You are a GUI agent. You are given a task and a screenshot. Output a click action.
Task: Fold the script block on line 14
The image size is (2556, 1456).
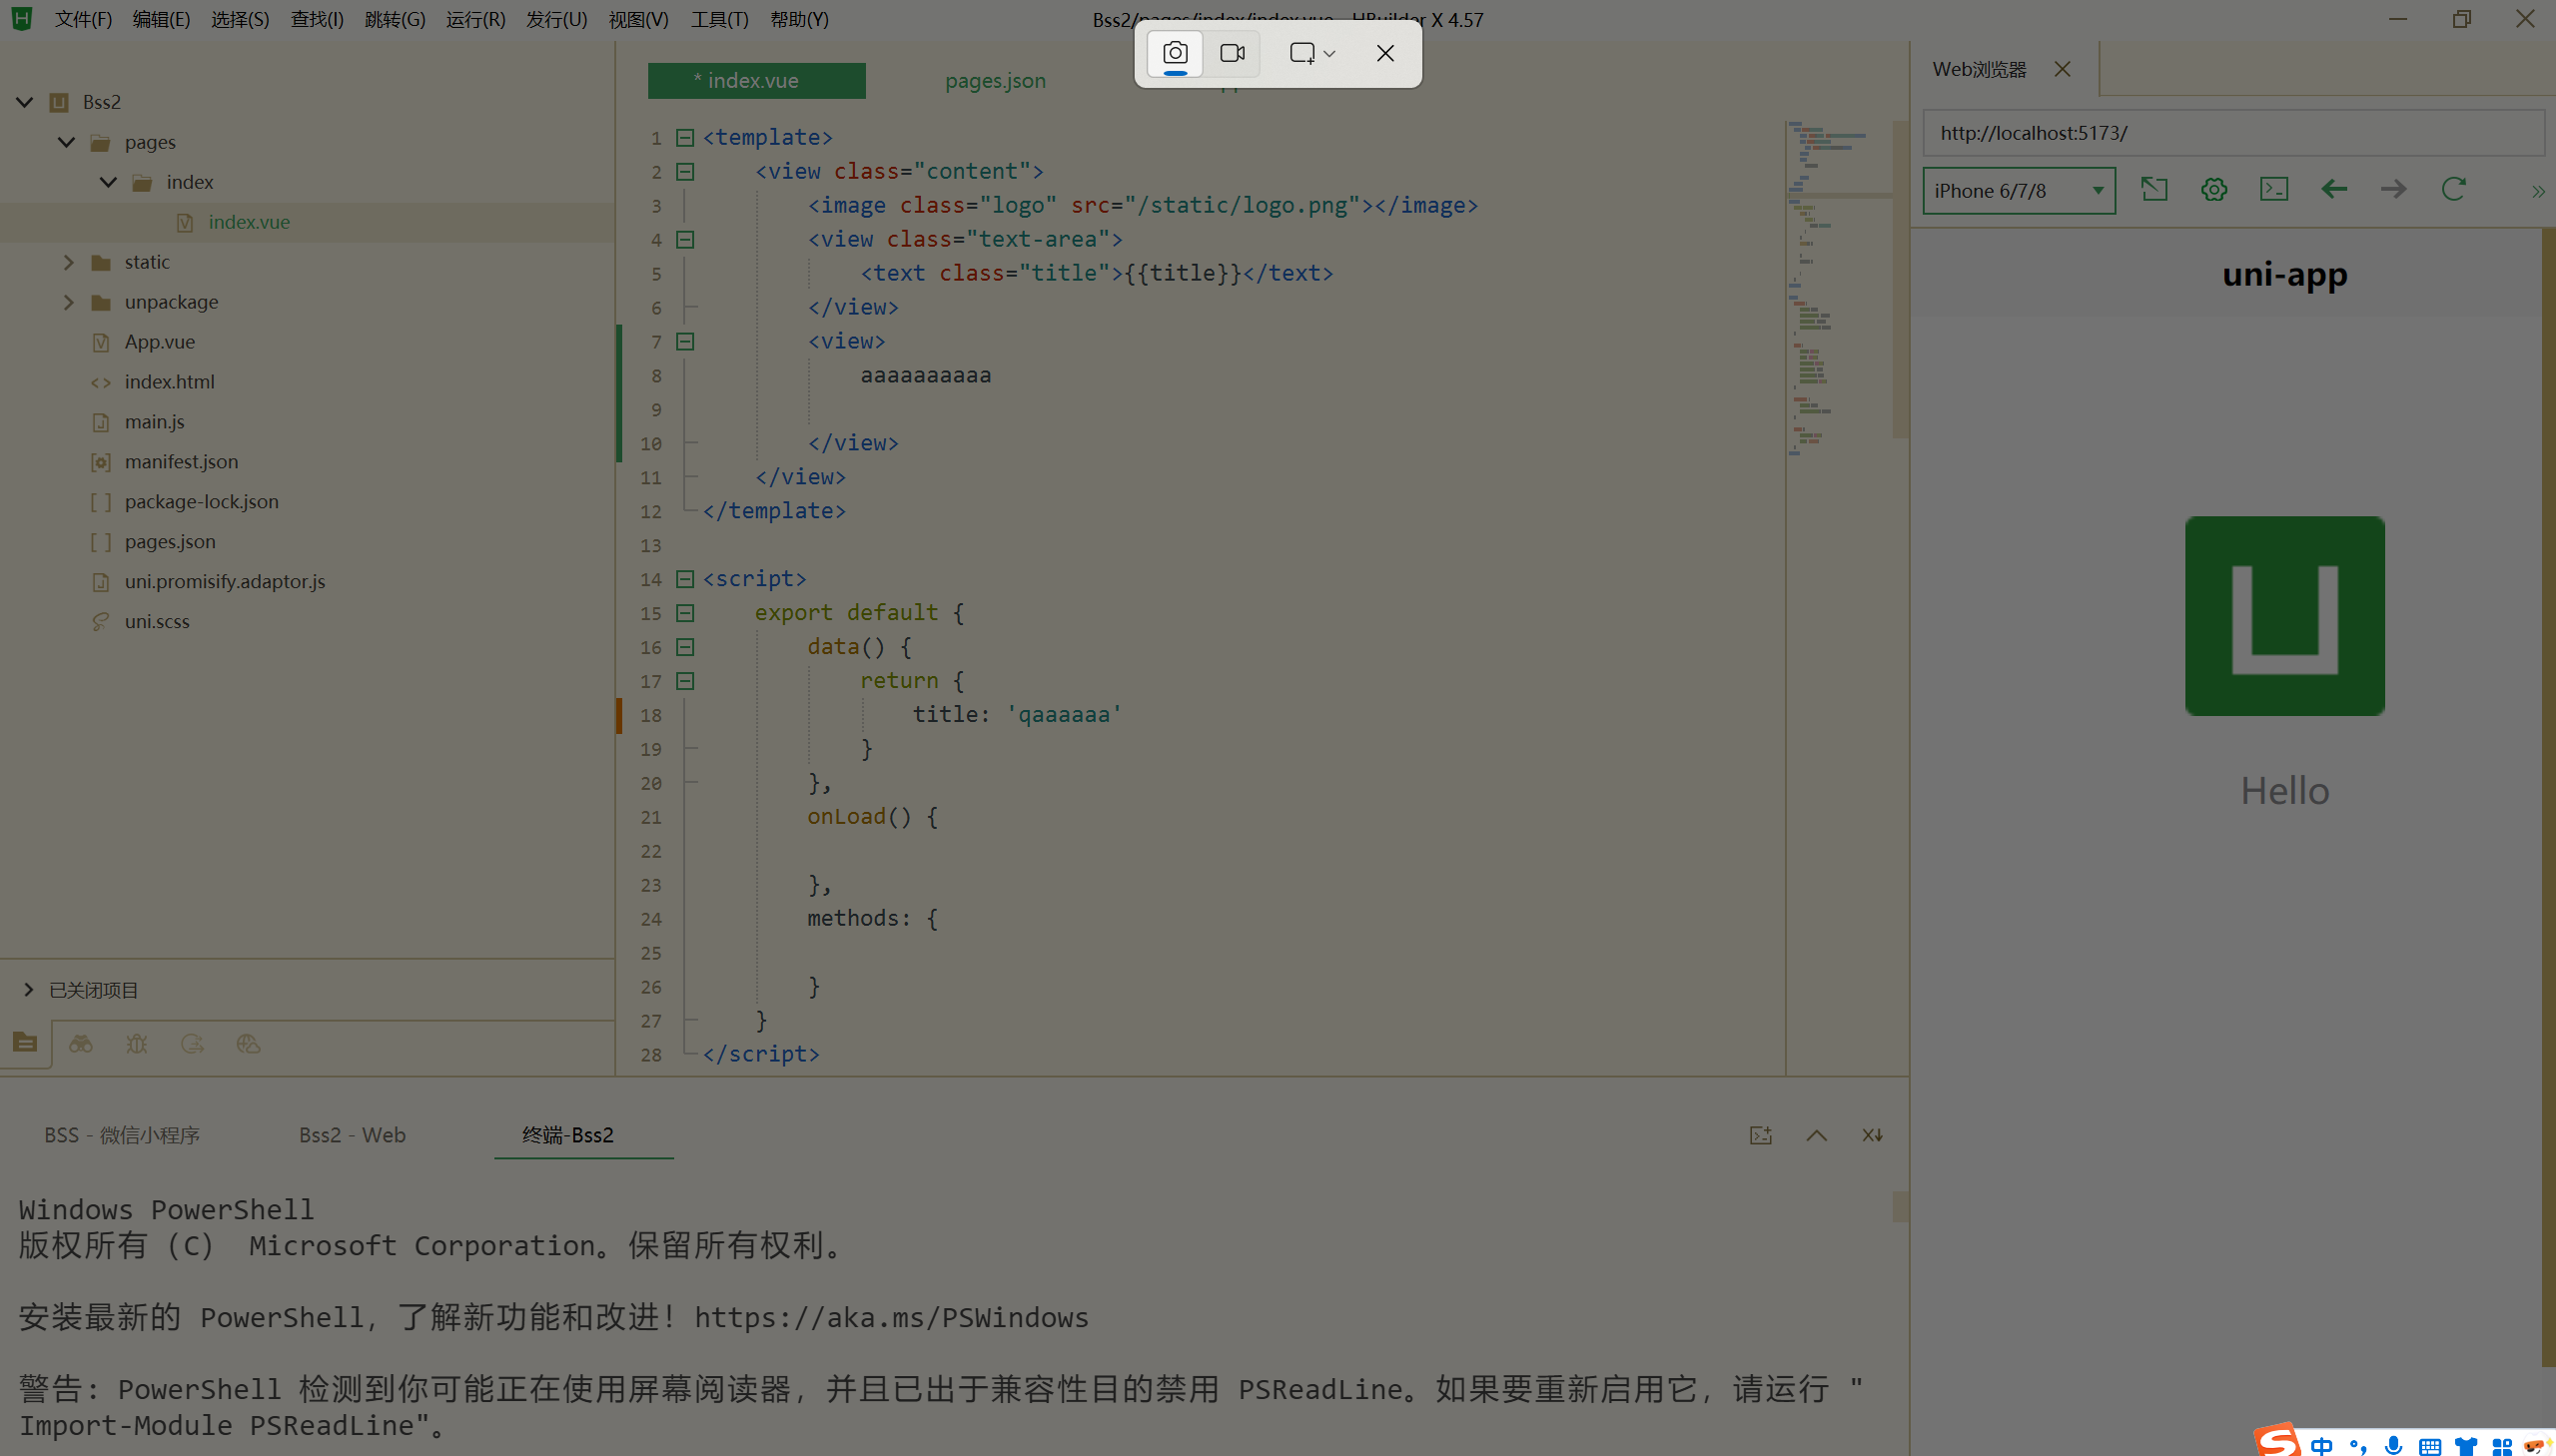[x=685, y=579]
